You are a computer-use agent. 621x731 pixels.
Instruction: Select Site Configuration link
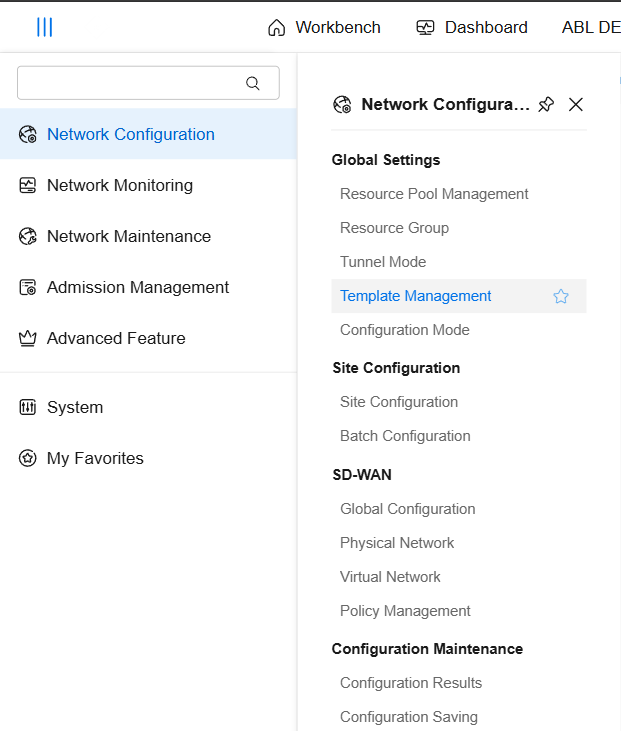399,402
